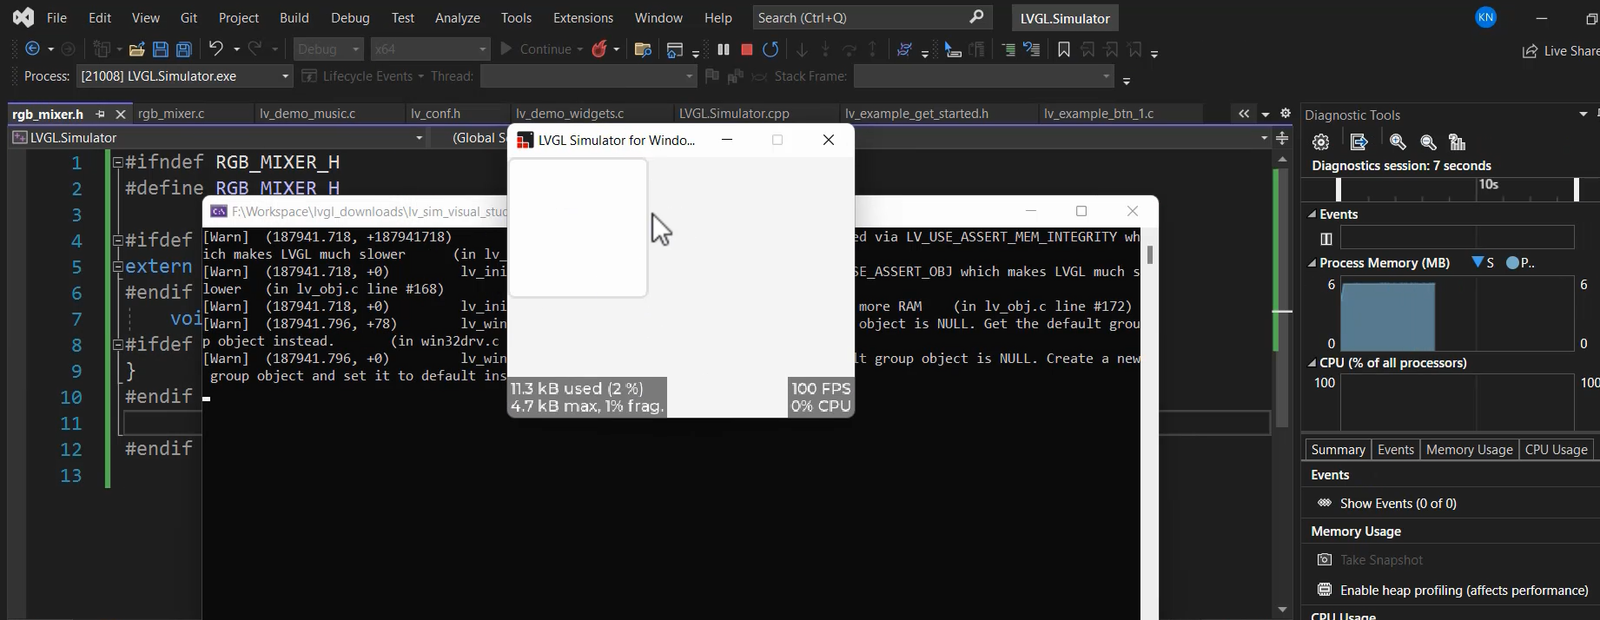Open the Debug menu
This screenshot has height=620, width=1600.
(350, 17)
